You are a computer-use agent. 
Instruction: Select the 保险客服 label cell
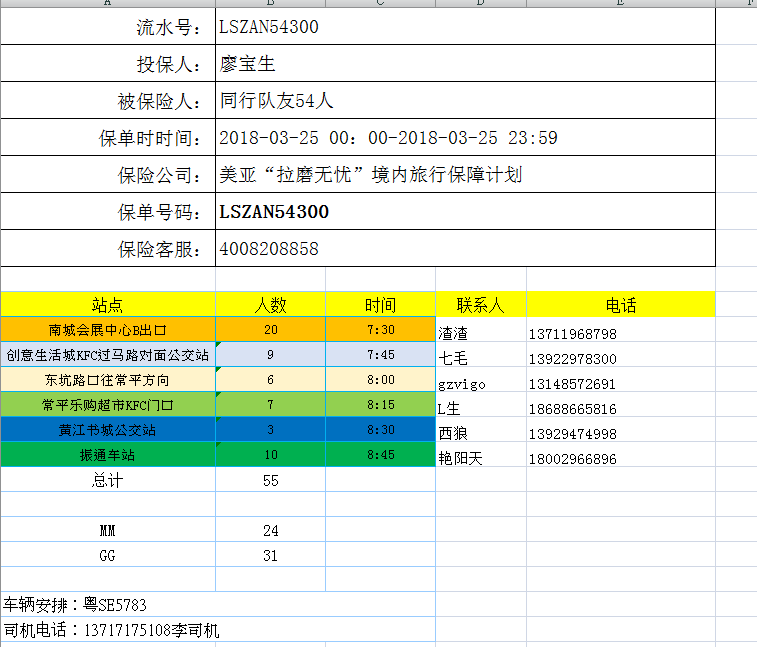(x=108, y=248)
